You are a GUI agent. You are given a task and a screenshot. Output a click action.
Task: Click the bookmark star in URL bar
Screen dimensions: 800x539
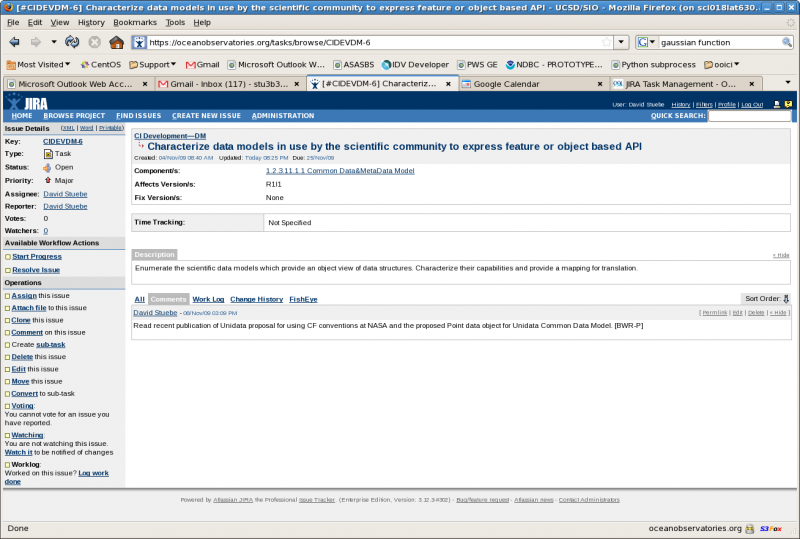point(605,43)
